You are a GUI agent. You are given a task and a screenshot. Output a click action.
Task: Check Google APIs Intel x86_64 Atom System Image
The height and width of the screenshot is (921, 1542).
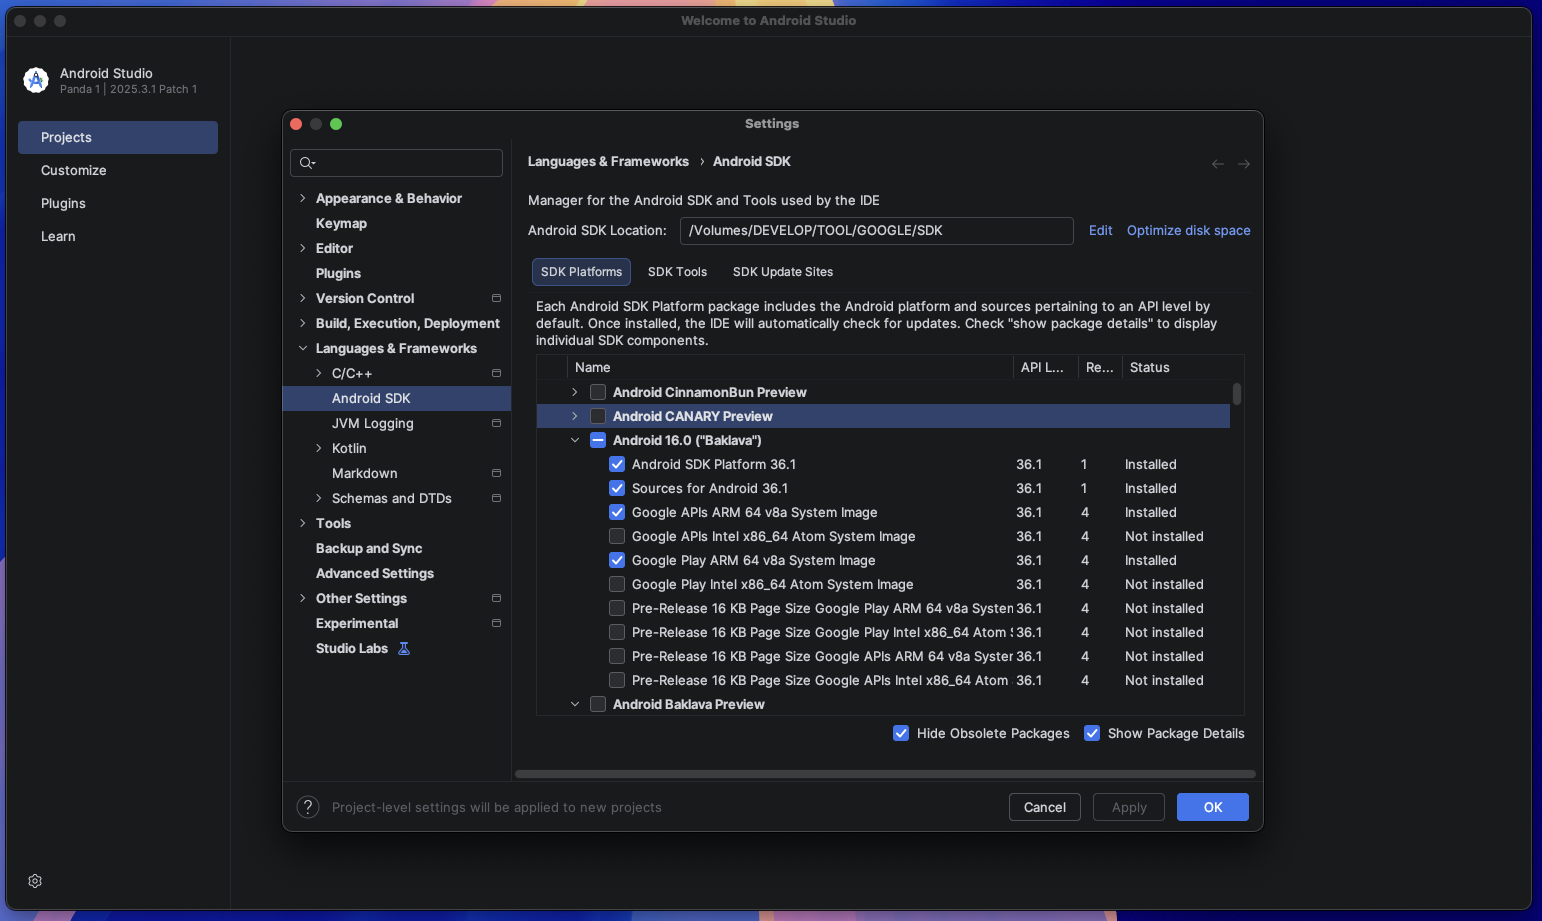pyautogui.click(x=617, y=536)
